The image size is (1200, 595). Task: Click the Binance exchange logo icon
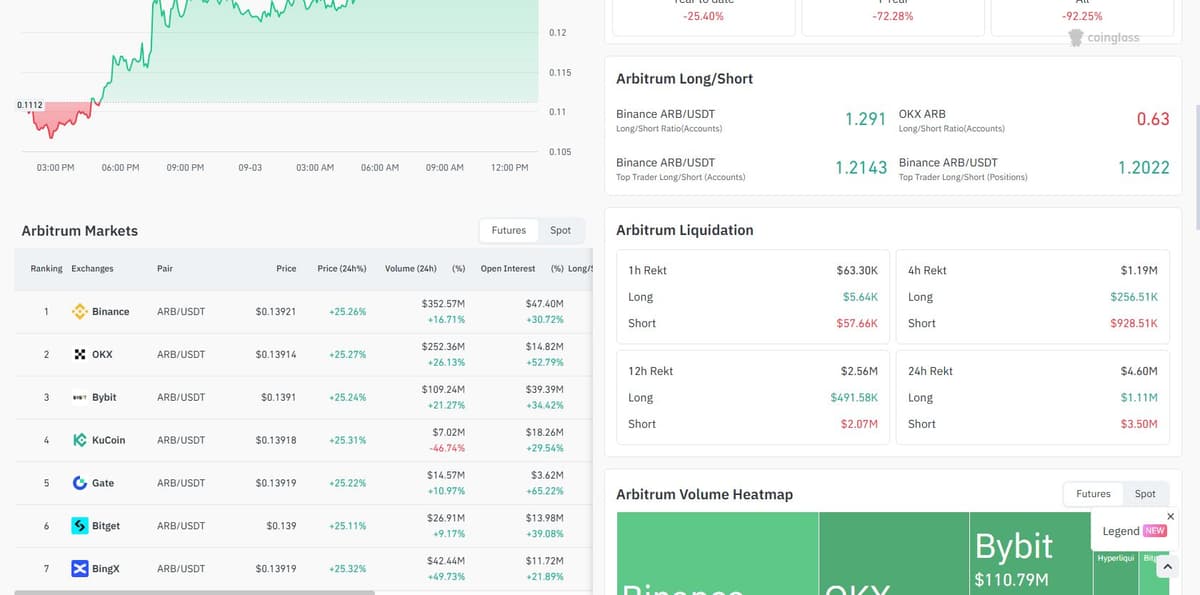[80, 312]
